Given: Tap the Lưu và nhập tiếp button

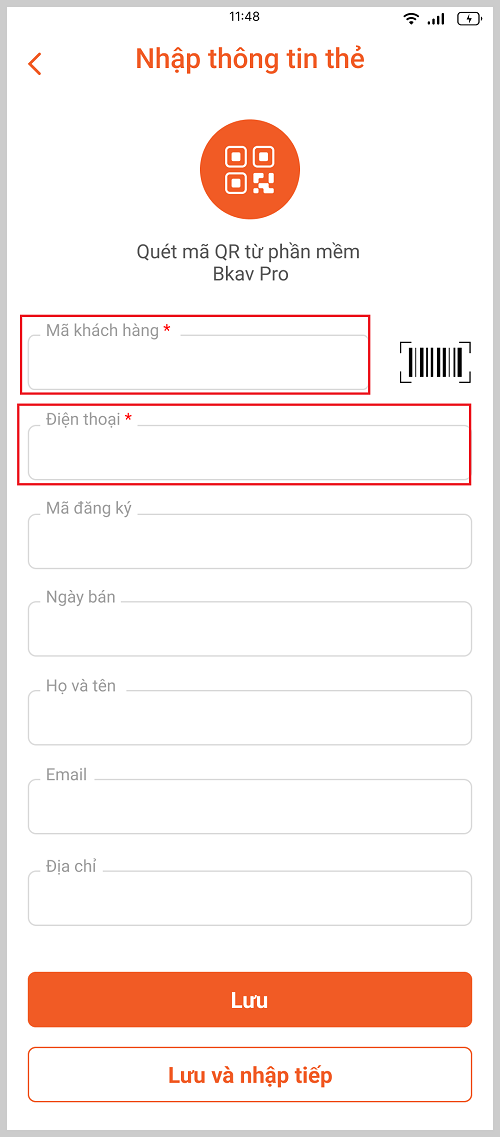Looking at the screenshot, I should [250, 1075].
